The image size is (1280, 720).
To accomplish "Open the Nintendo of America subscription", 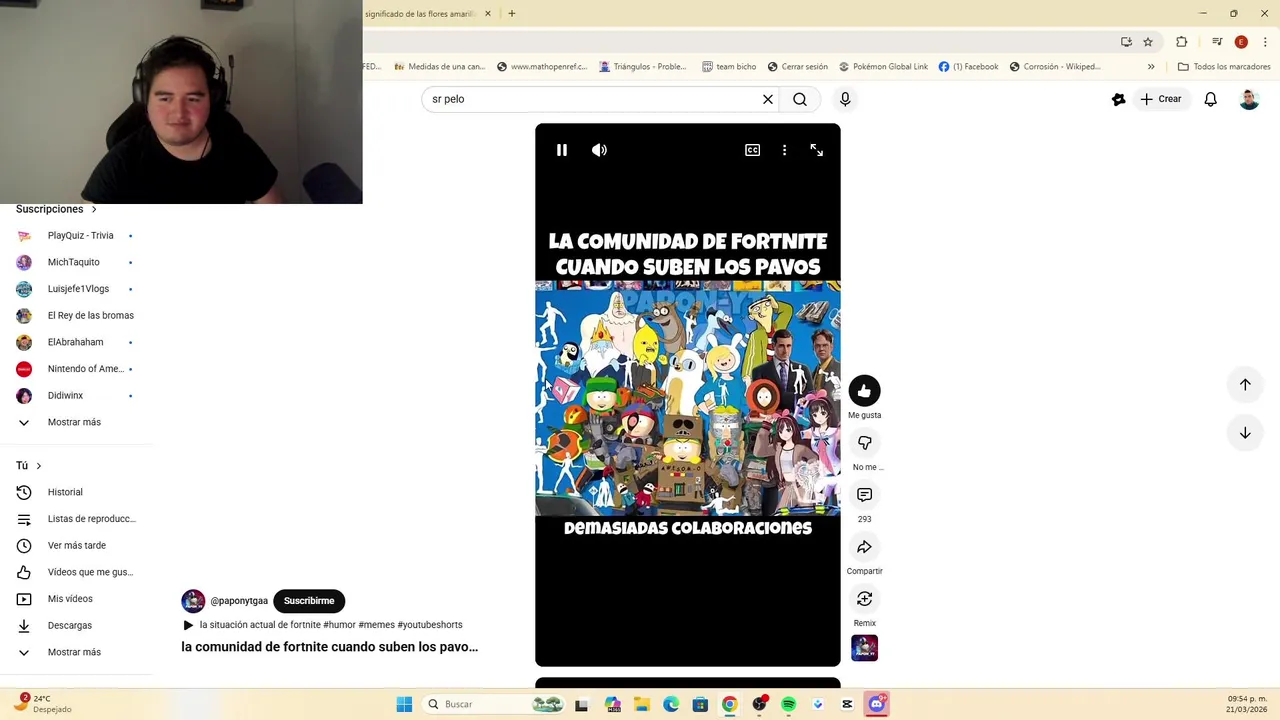I will pyautogui.click(x=75, y=369).
